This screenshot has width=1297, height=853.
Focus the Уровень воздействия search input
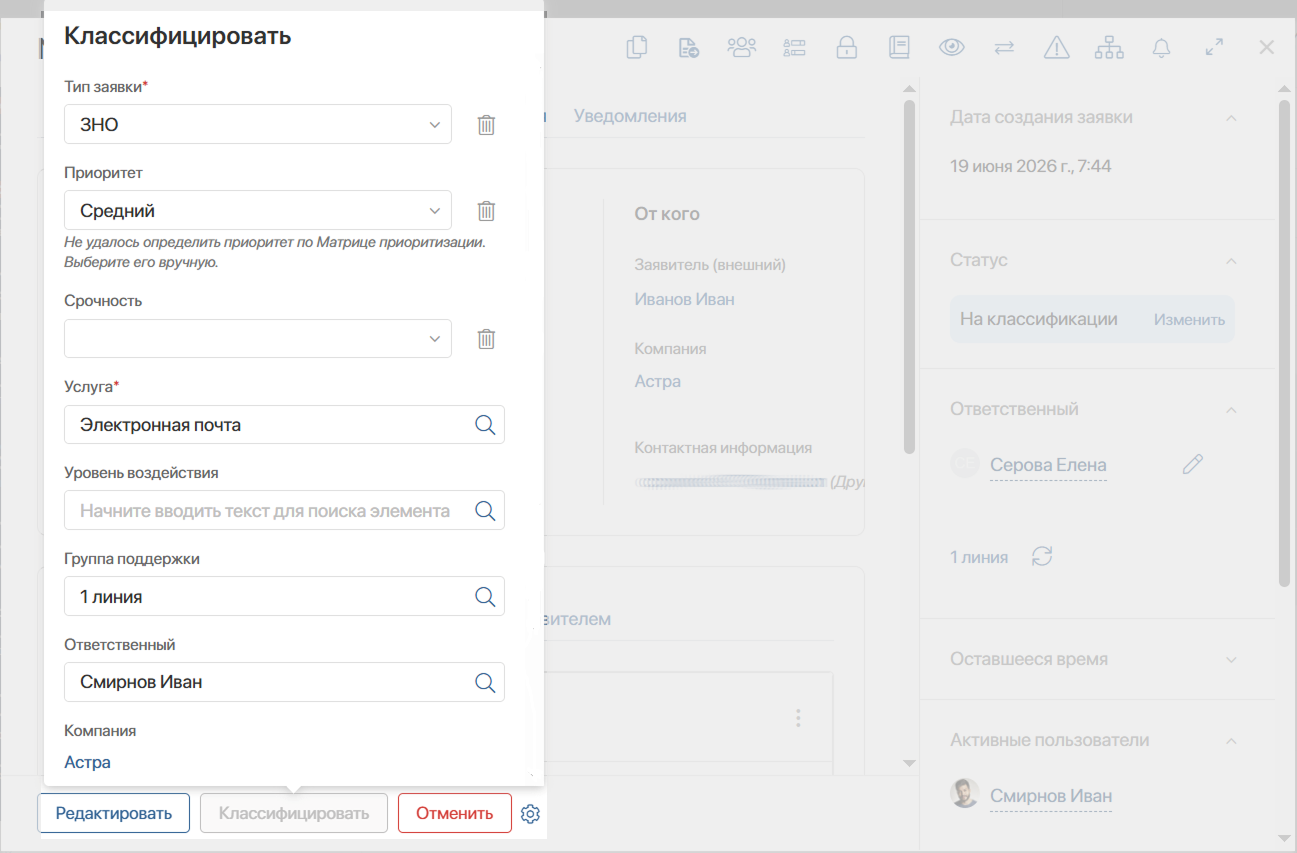[x=284, y=511]
